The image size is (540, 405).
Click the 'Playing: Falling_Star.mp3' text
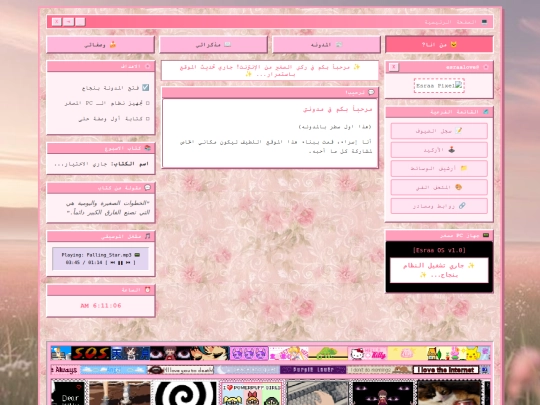click(x=97, y=255)
